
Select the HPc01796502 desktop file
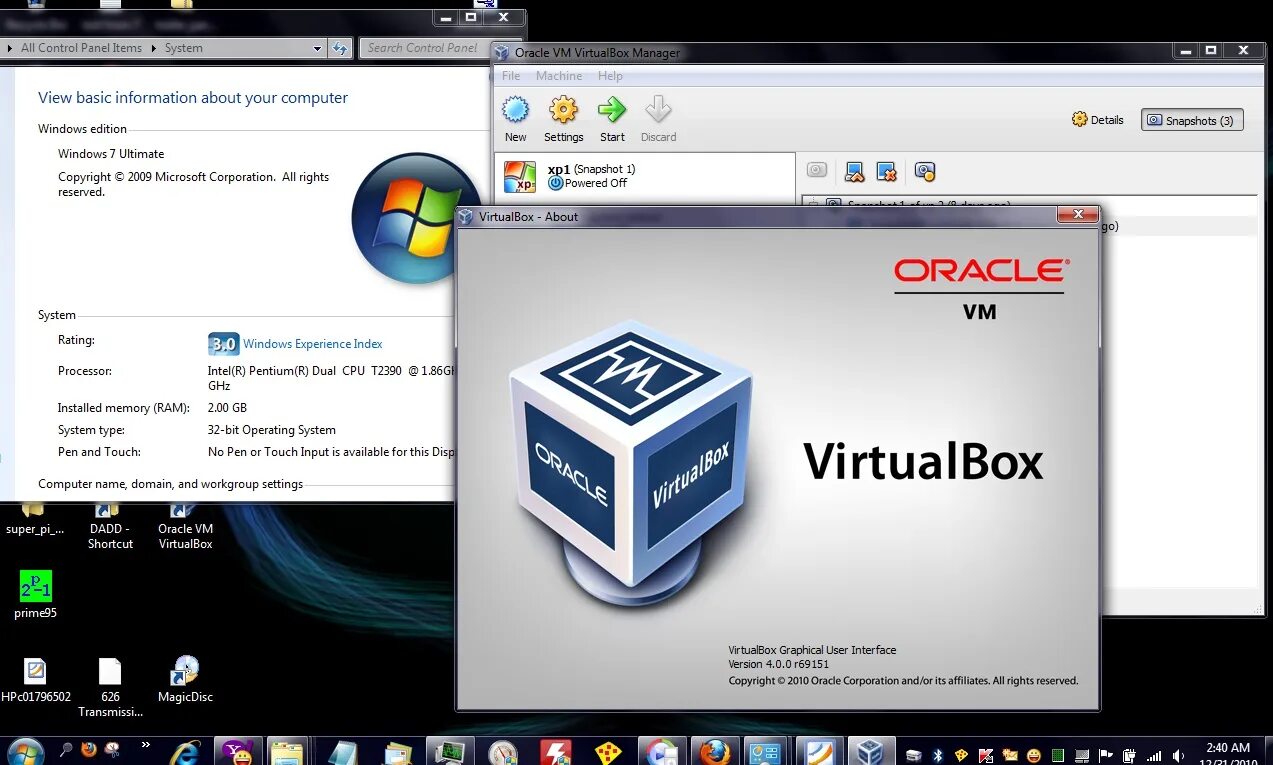pyautogui.click(x=35, y=680)
